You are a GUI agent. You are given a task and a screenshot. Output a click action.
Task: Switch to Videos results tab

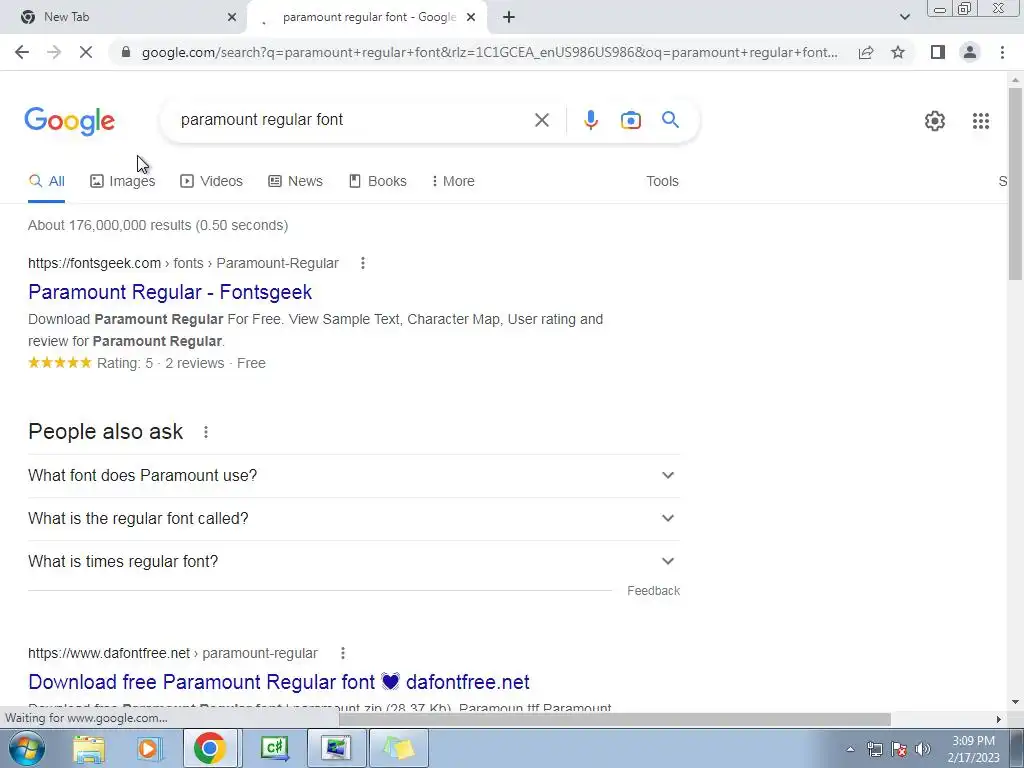(x=211, y=181)
